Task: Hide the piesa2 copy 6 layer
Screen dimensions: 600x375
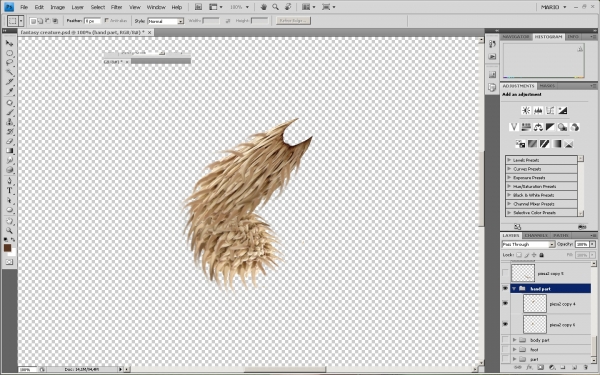Action: click(505, 324)
